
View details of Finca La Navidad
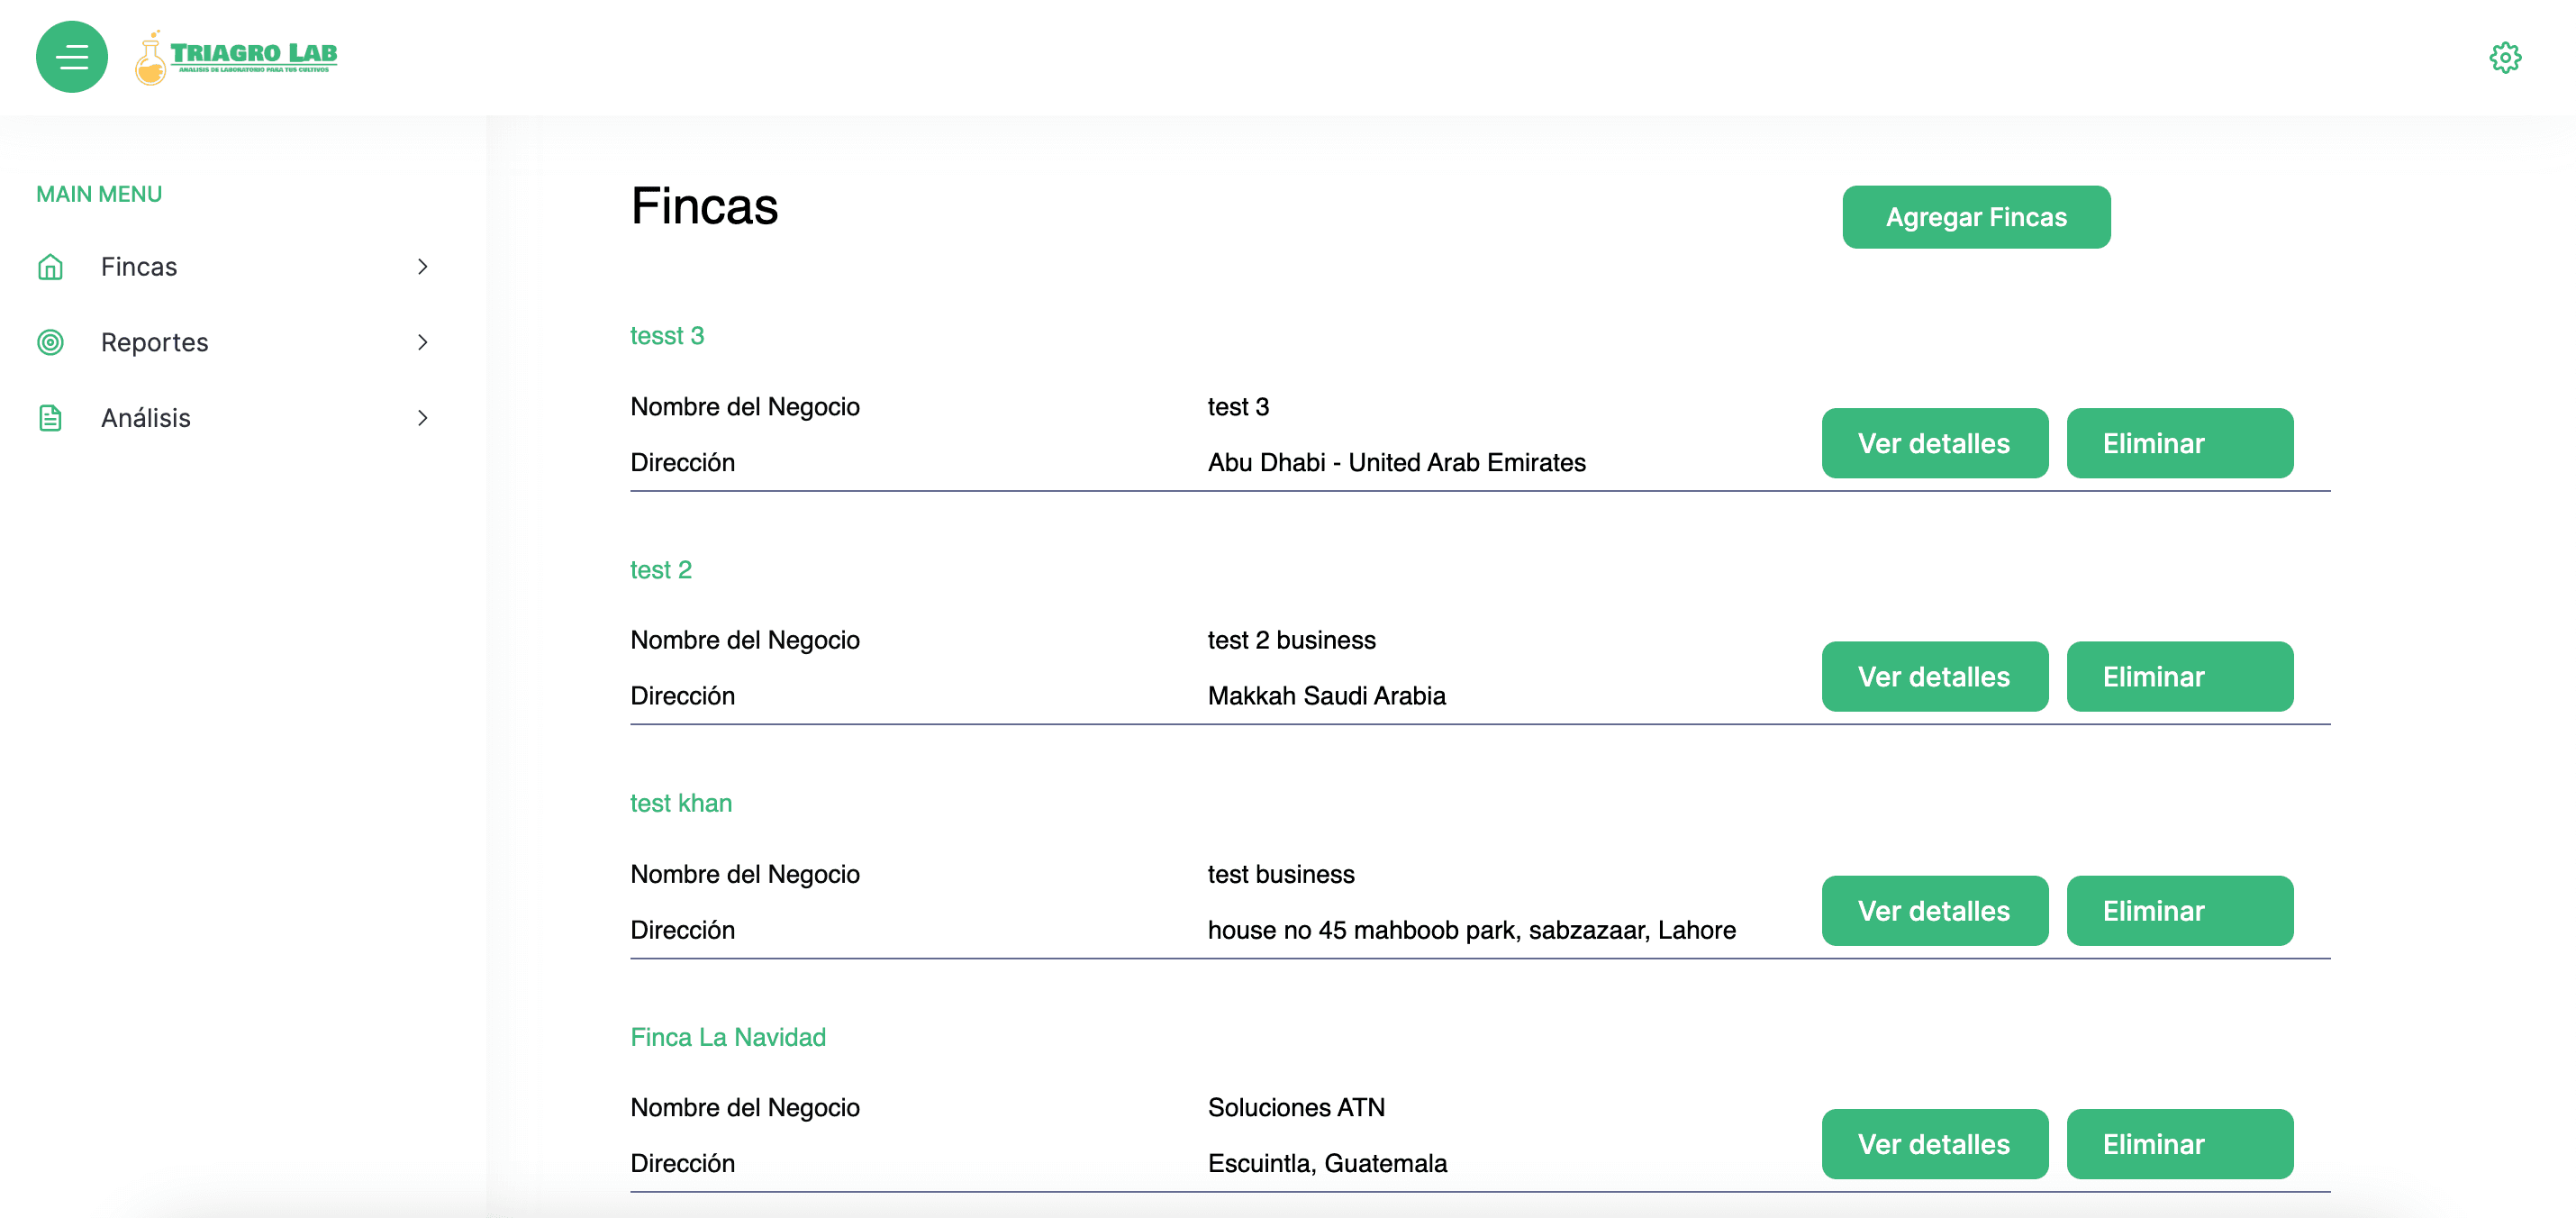click(x=1933, y=1144)
